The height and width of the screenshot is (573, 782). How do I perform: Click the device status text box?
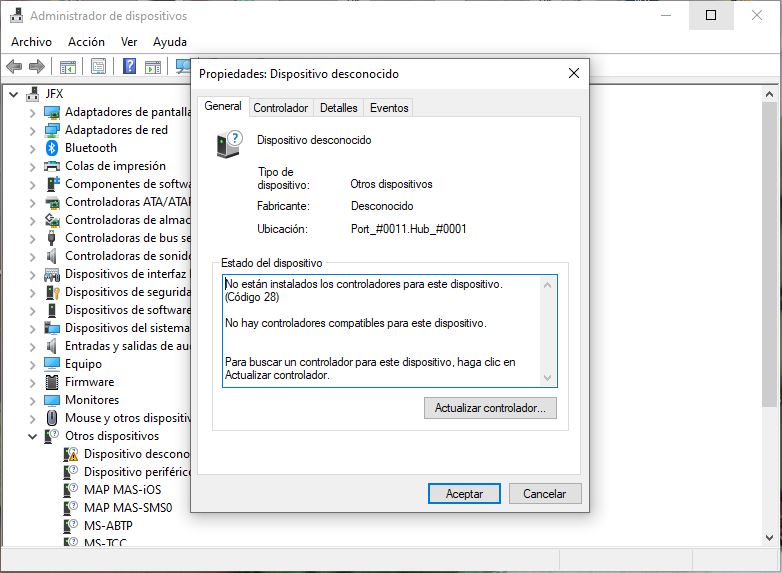click(x=390, y=331)
